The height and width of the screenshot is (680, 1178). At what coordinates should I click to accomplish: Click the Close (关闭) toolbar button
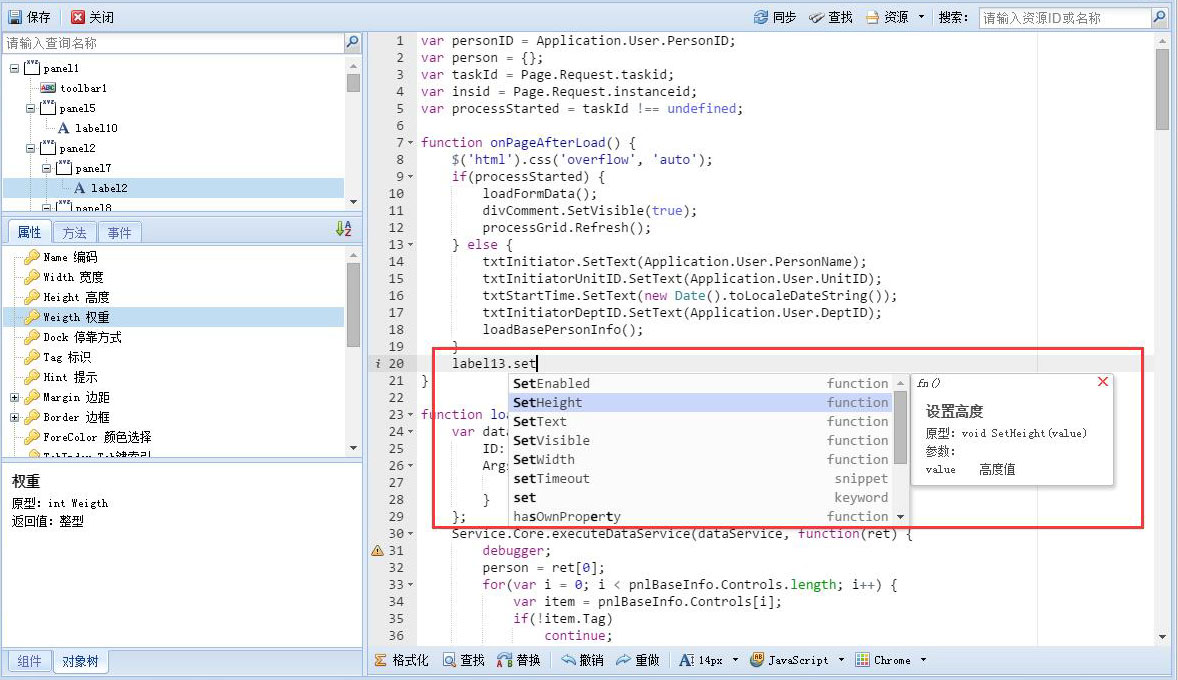tap(92, 17)
